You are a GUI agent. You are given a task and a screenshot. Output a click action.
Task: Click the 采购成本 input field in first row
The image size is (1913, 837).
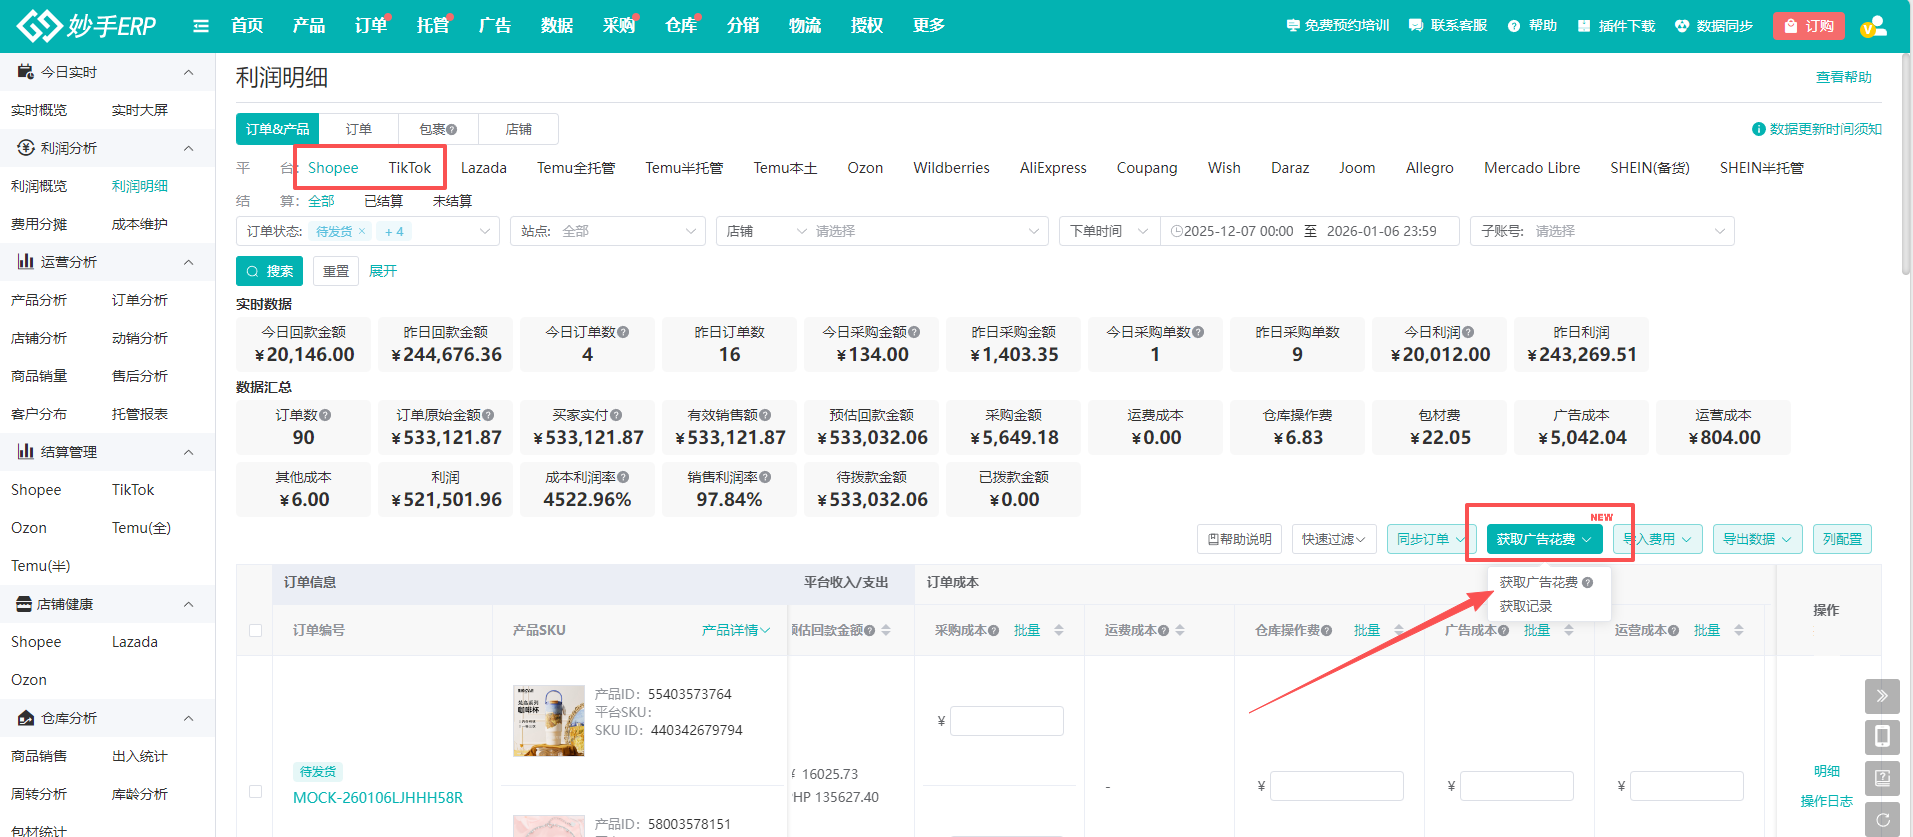tap(1006, 721)
